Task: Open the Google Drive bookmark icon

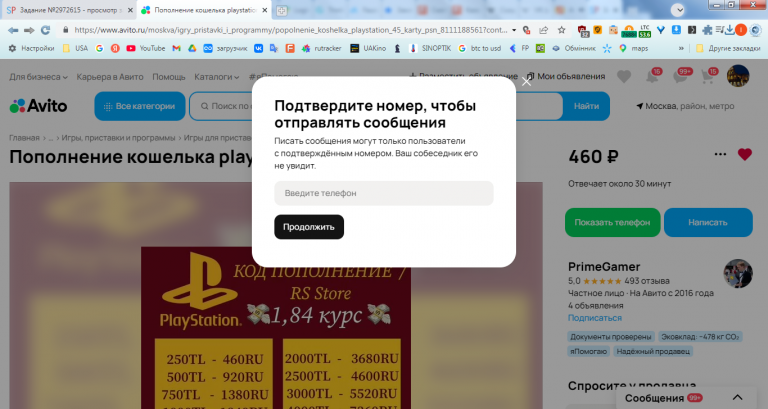Action: [192, 48]
